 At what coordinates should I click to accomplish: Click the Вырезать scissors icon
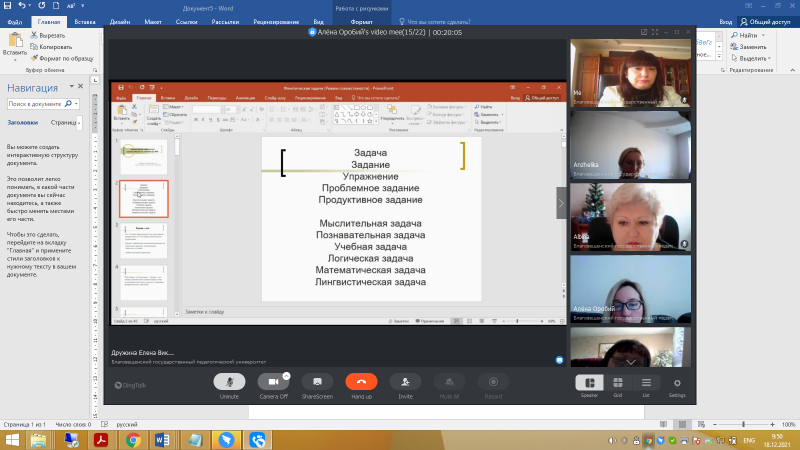point(34,35)
